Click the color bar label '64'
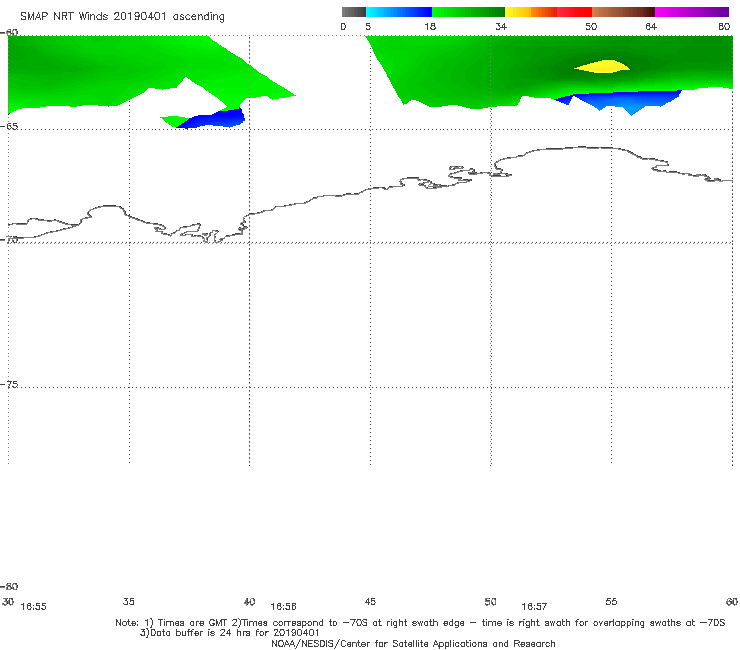Image resolution: width=740 pixels, height=650 pixels. coord(651,26)
